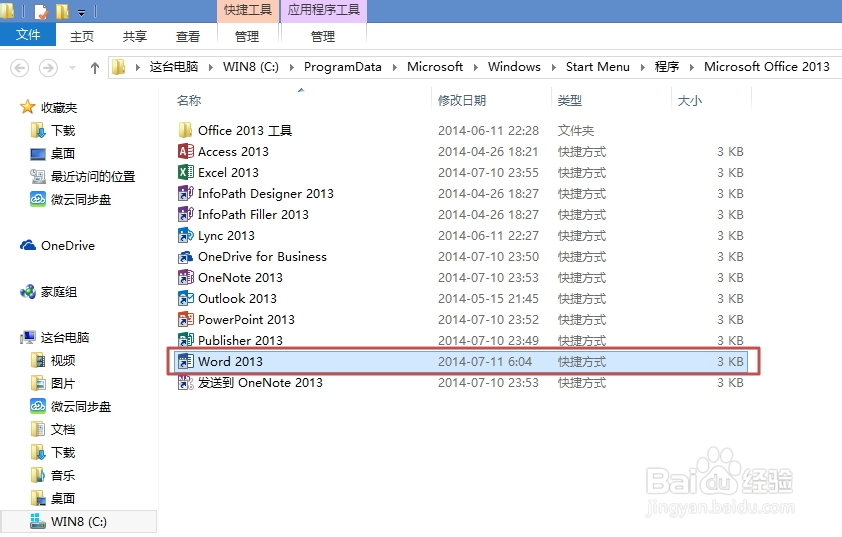Viewport: 842px width, 537px height.
Task: Expand the chevron after 程序 in address bar
Action: pyautogui.click(x=692, y=67)
